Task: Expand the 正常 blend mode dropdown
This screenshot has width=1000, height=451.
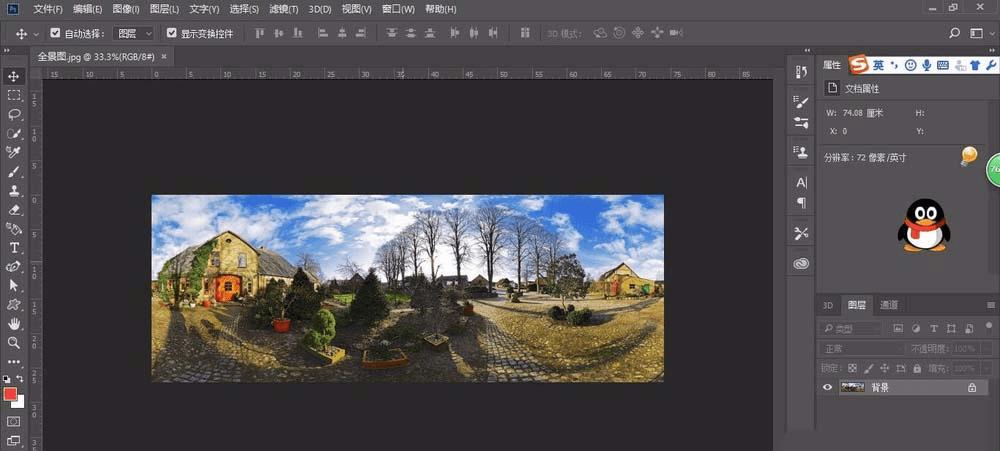Action: pyautogui.click(x=860, y=349)
